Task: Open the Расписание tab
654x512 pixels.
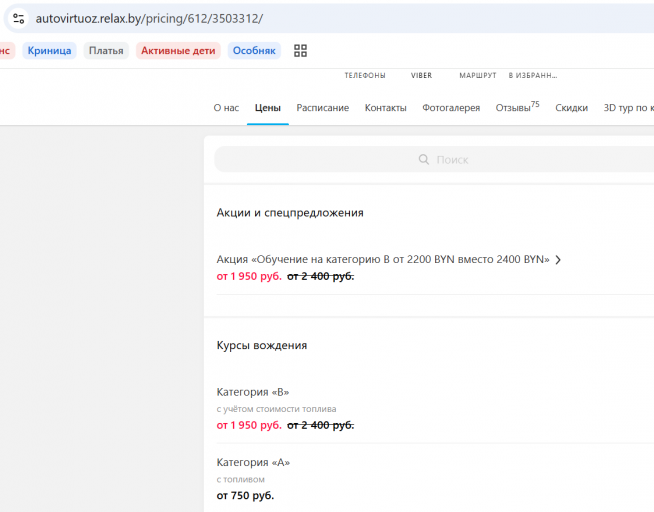Action: coord(323,108)
